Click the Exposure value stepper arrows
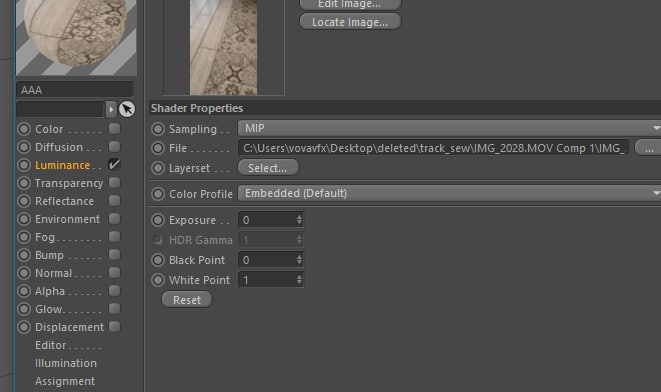 (299, 220)
